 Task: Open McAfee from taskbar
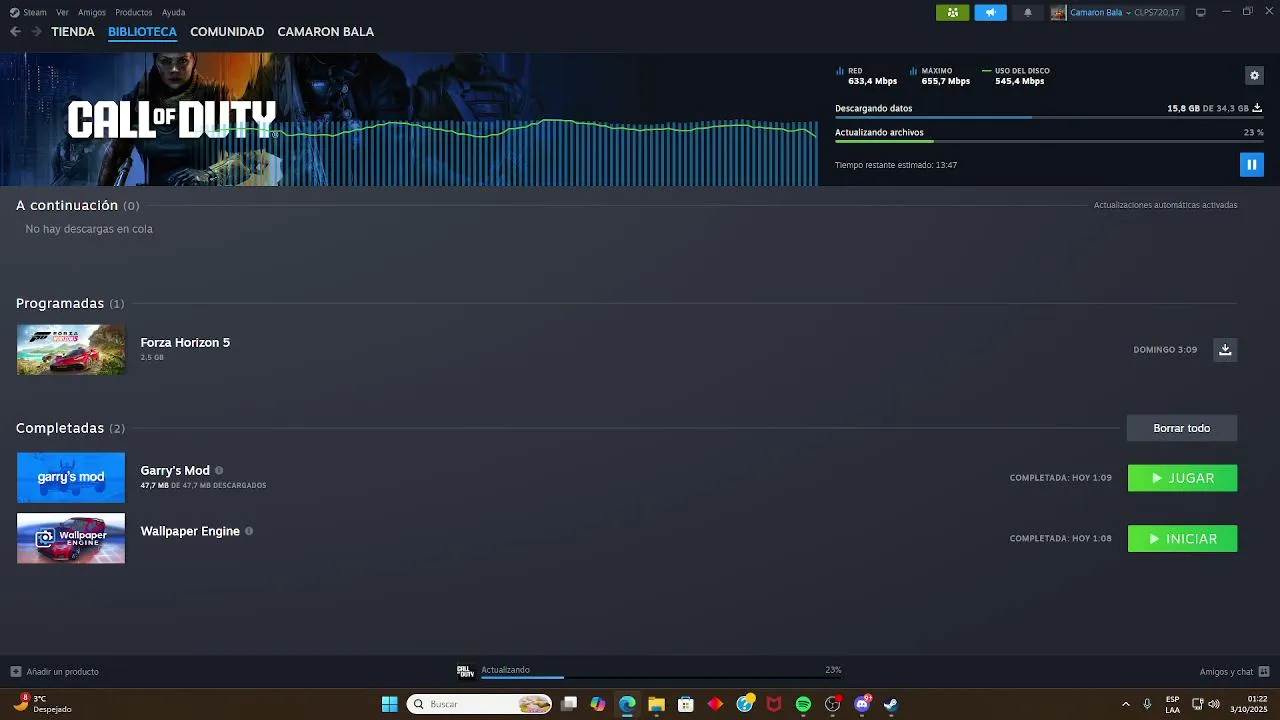[774, 704]
